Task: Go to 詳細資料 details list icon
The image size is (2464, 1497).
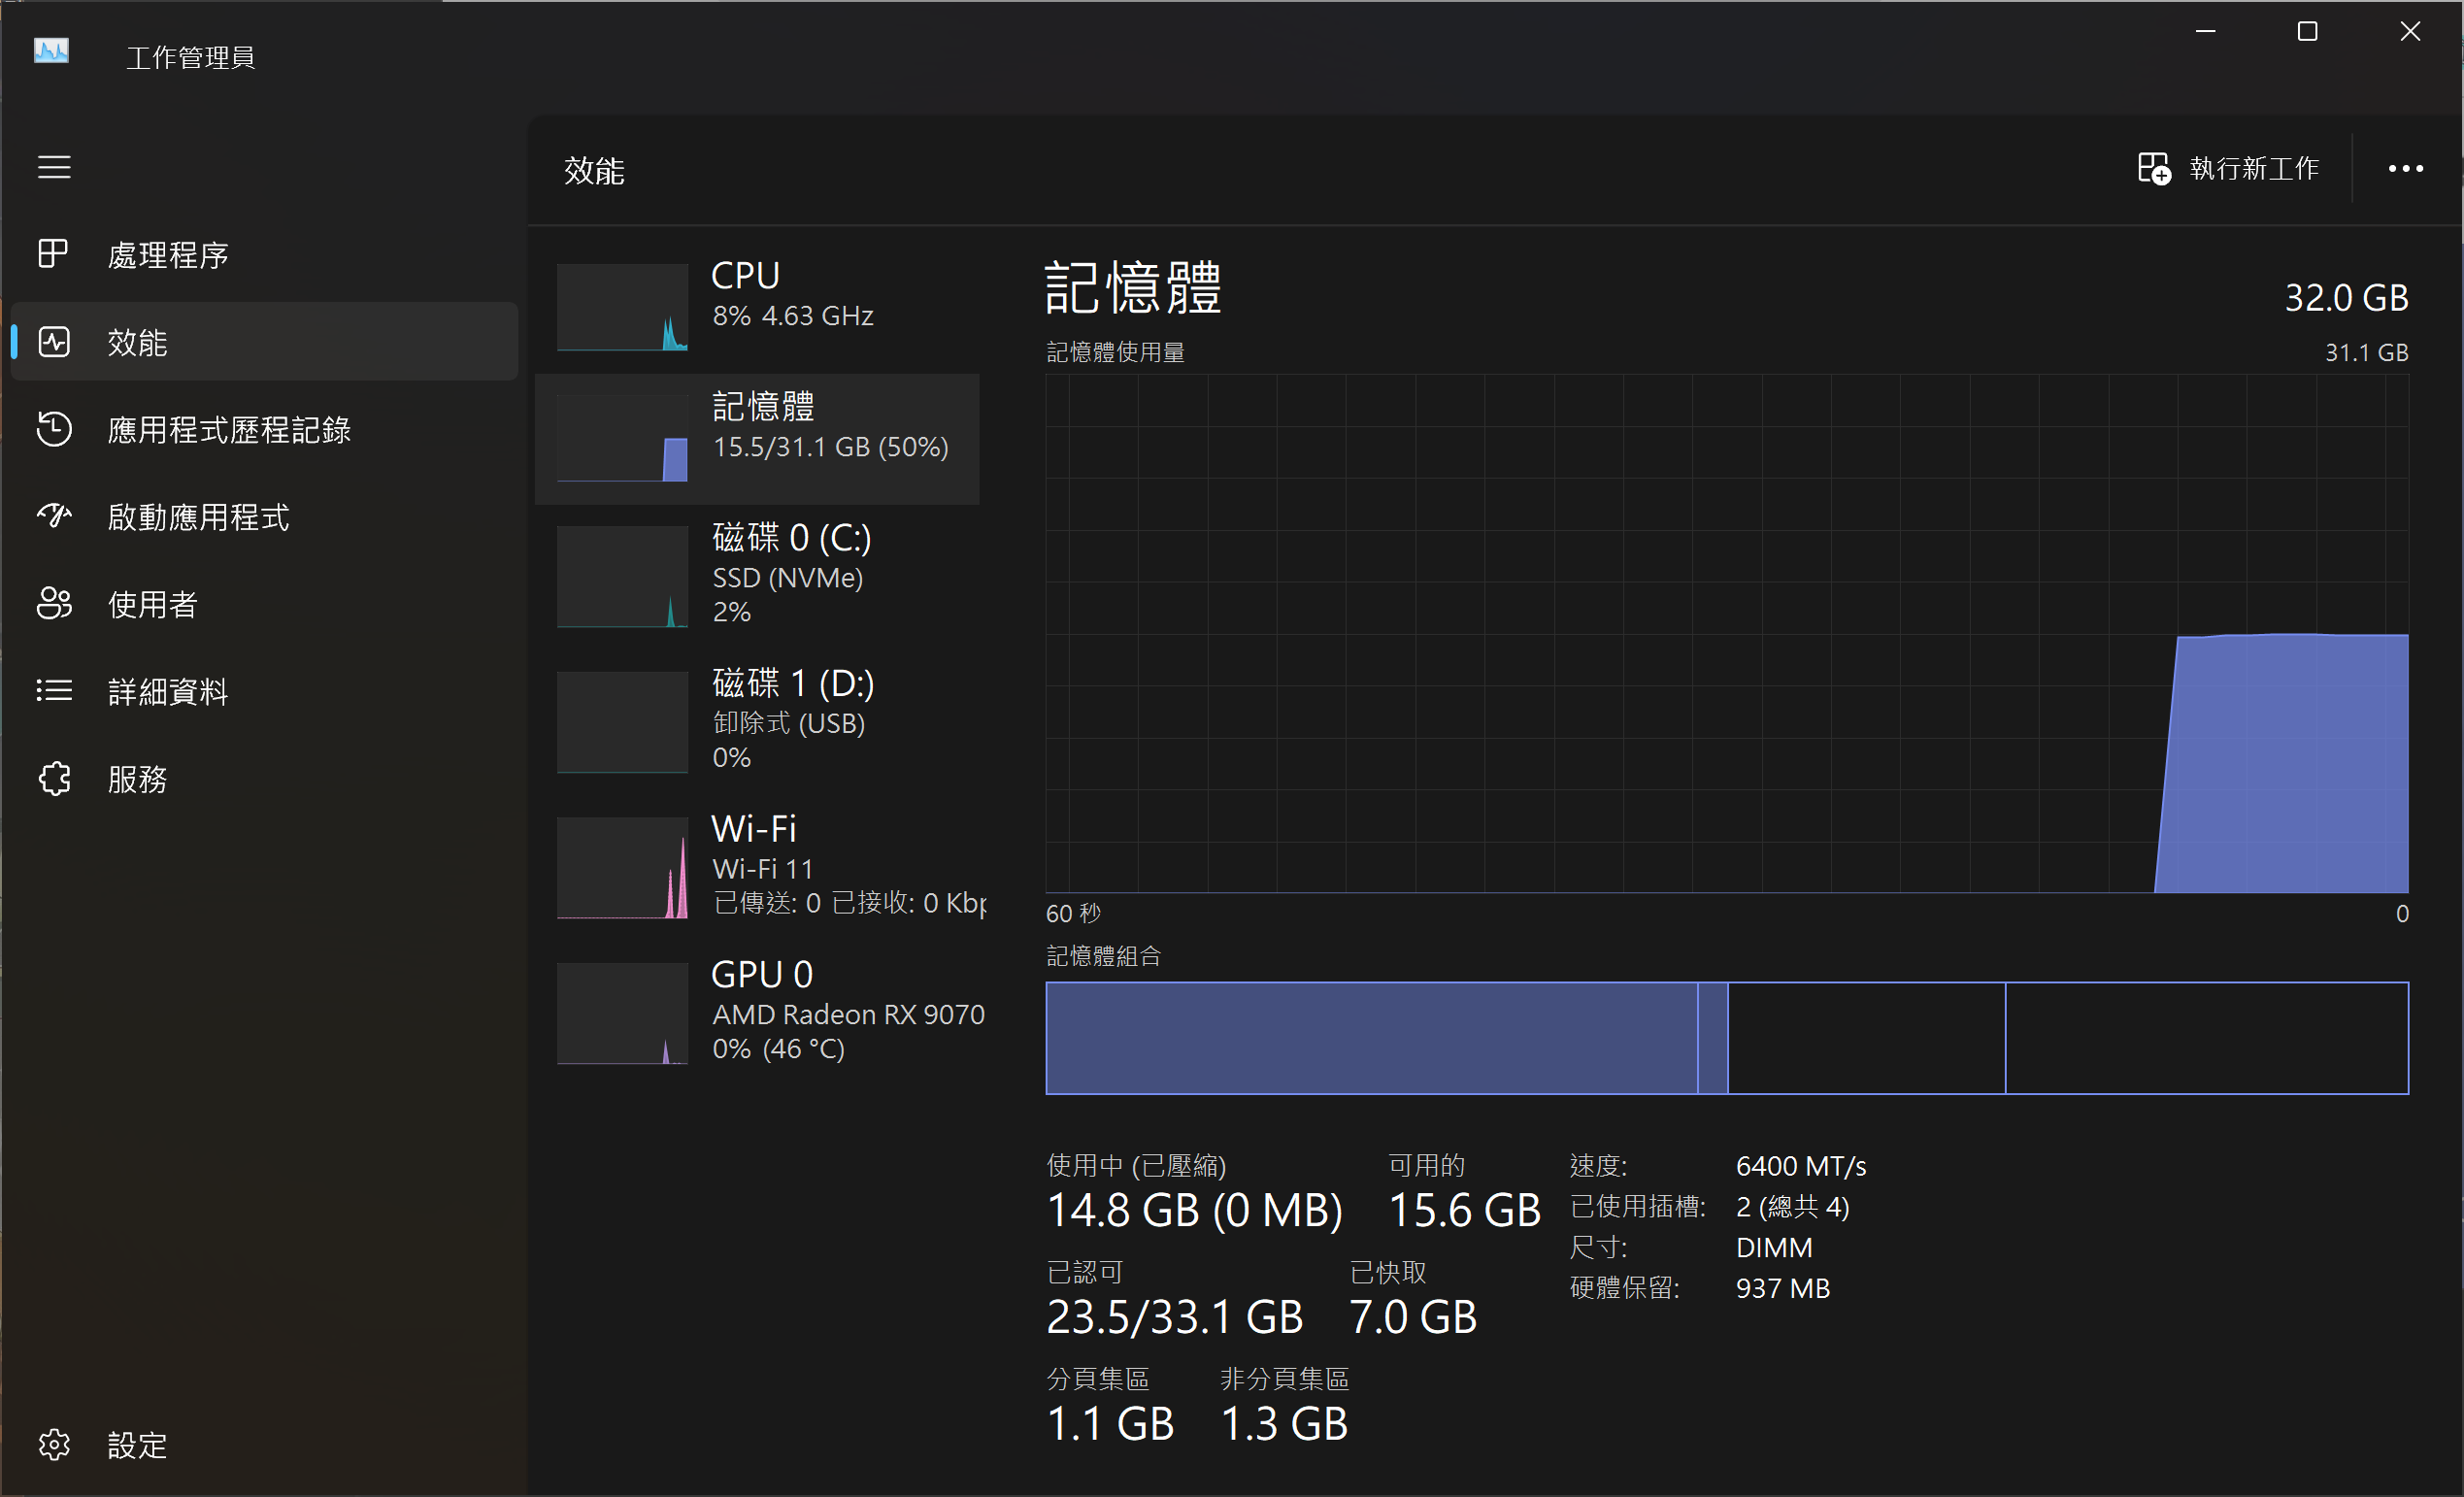Action: 53,690
